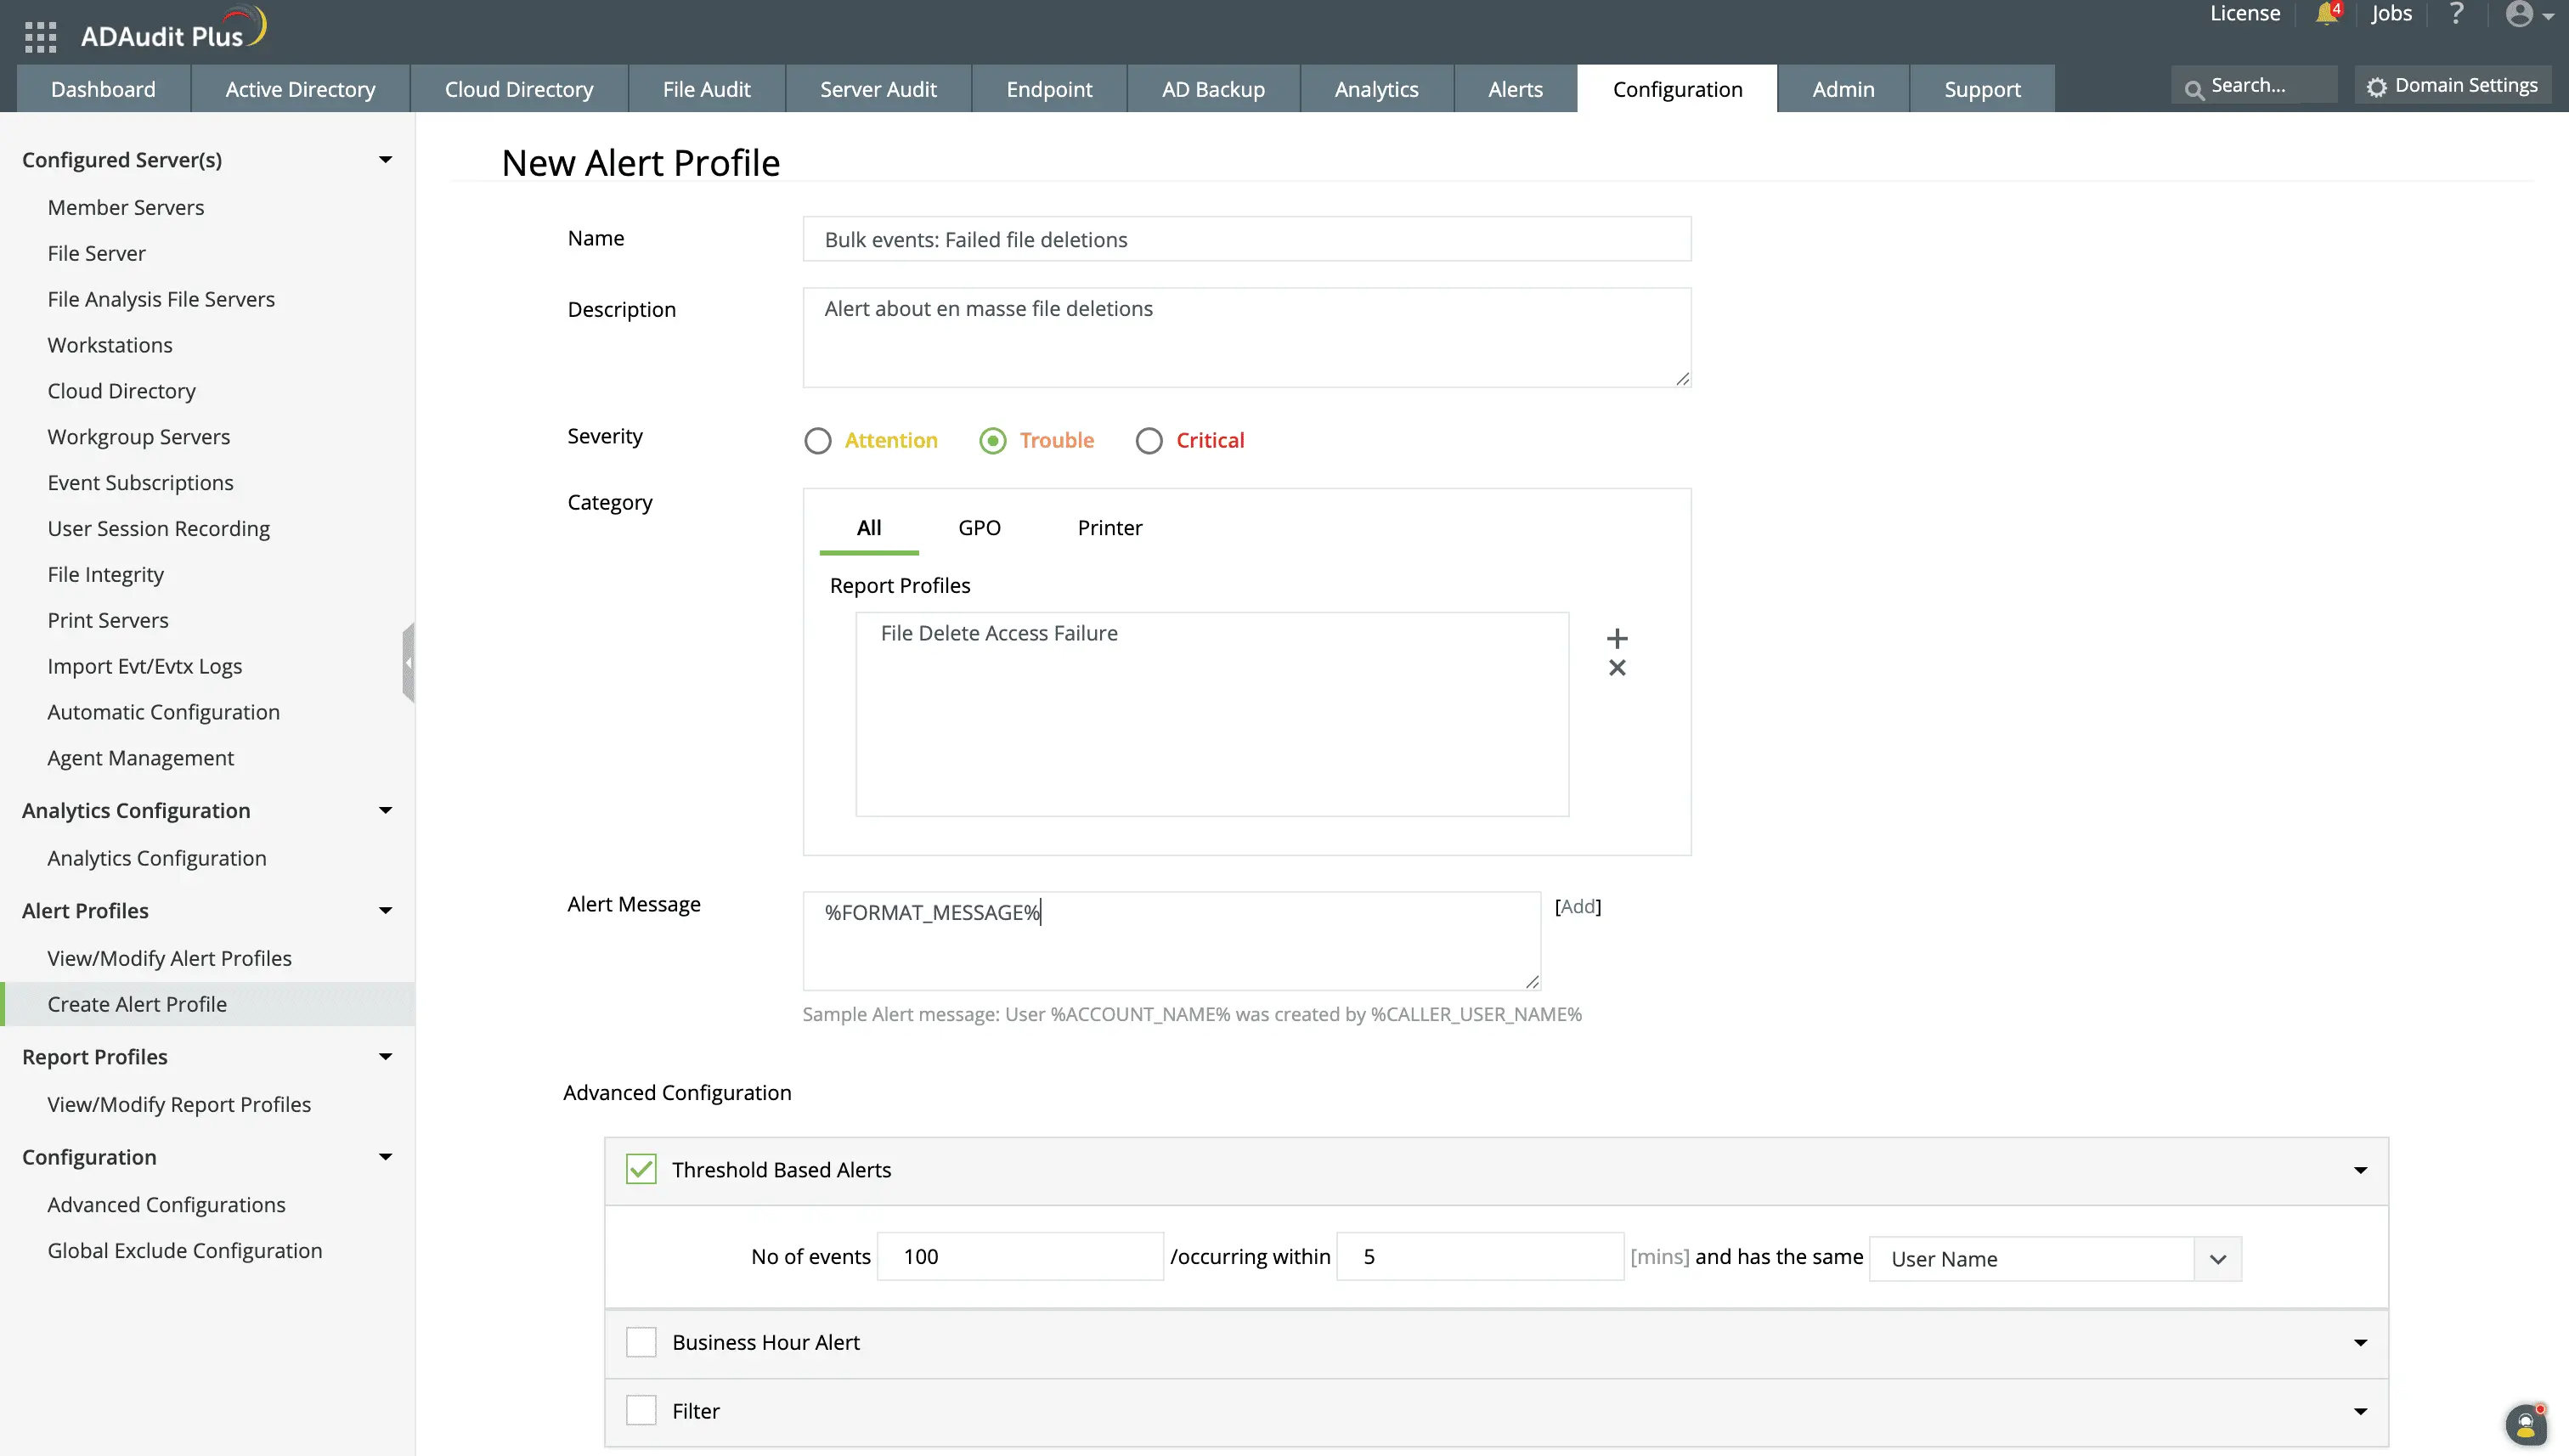
Task: Open Agent Management in sidebar
Action: pos(140,757)
